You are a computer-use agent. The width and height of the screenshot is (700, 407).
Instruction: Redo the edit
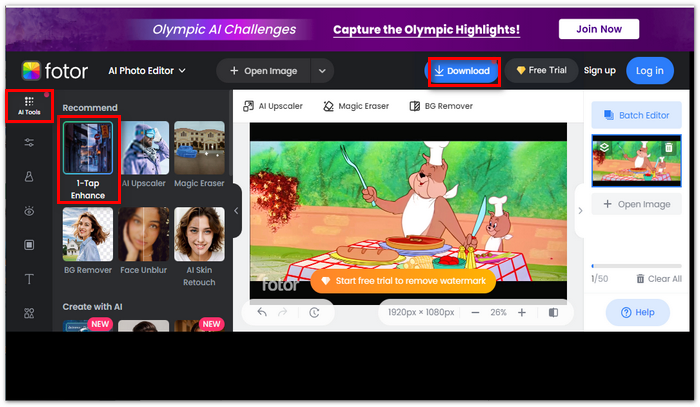(x=282, y=312)
